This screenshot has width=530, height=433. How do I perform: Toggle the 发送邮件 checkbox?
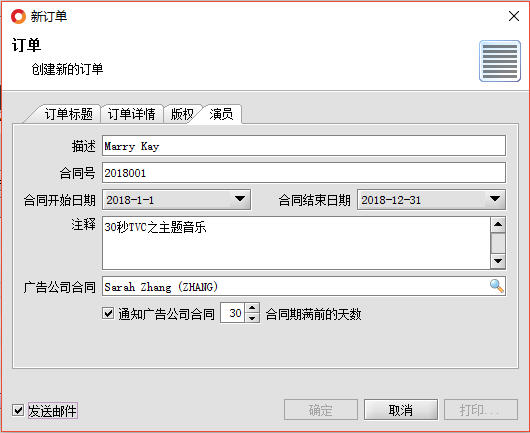click(18, 411)
